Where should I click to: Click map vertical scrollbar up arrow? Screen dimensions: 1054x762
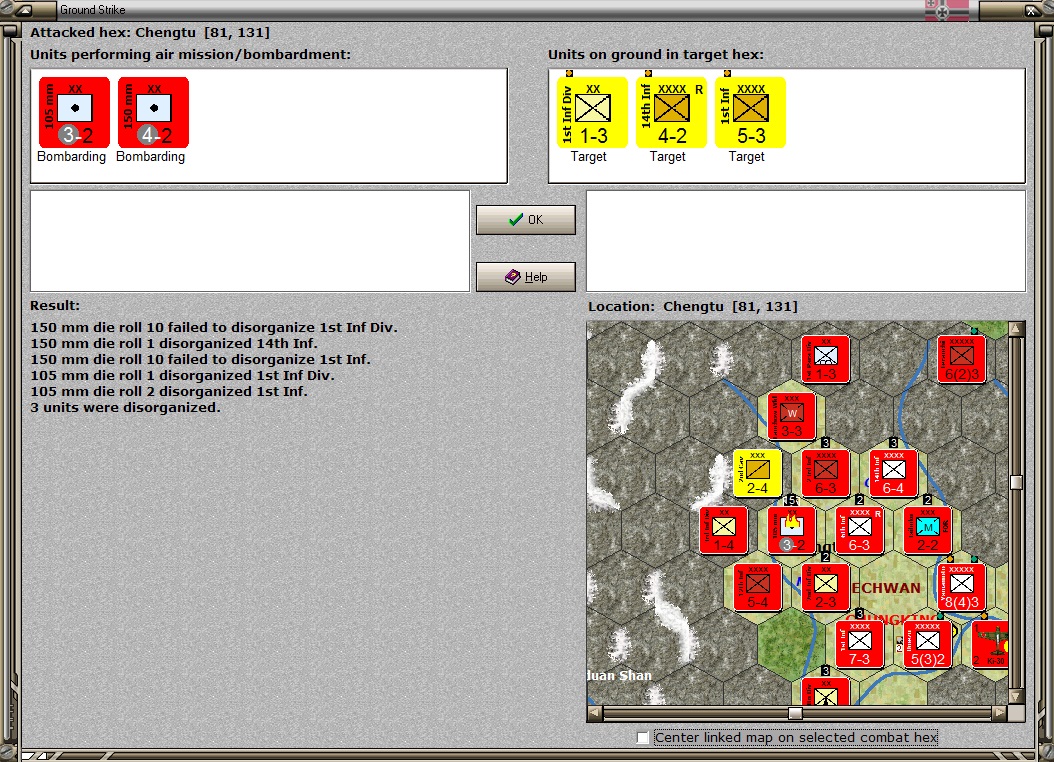[x=1016, y=329]
